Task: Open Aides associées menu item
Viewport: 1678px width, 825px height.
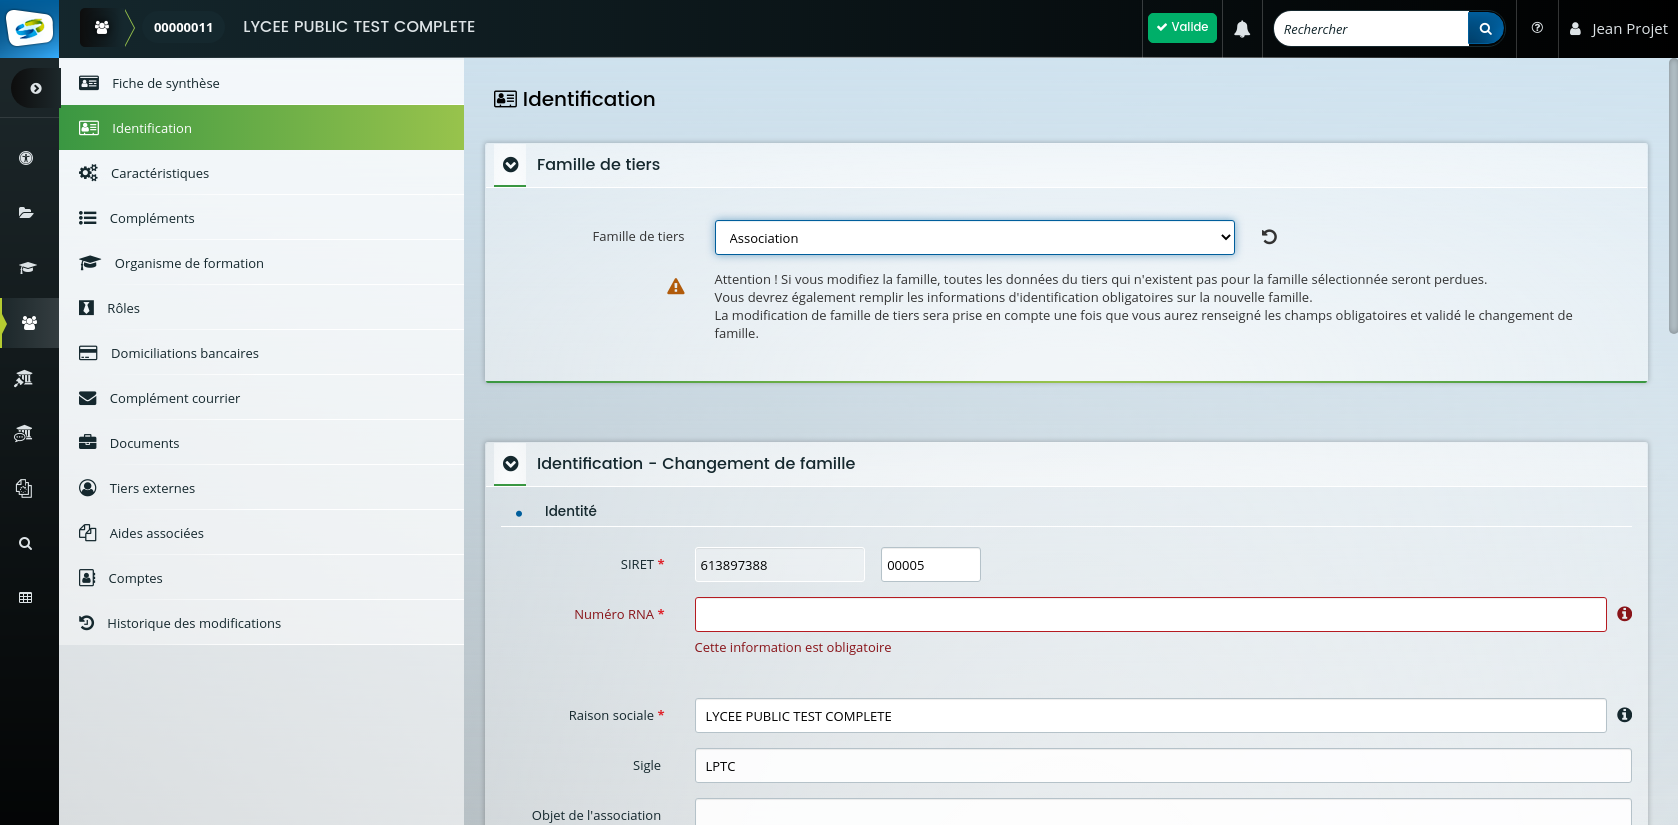Action: coord(262,533)
